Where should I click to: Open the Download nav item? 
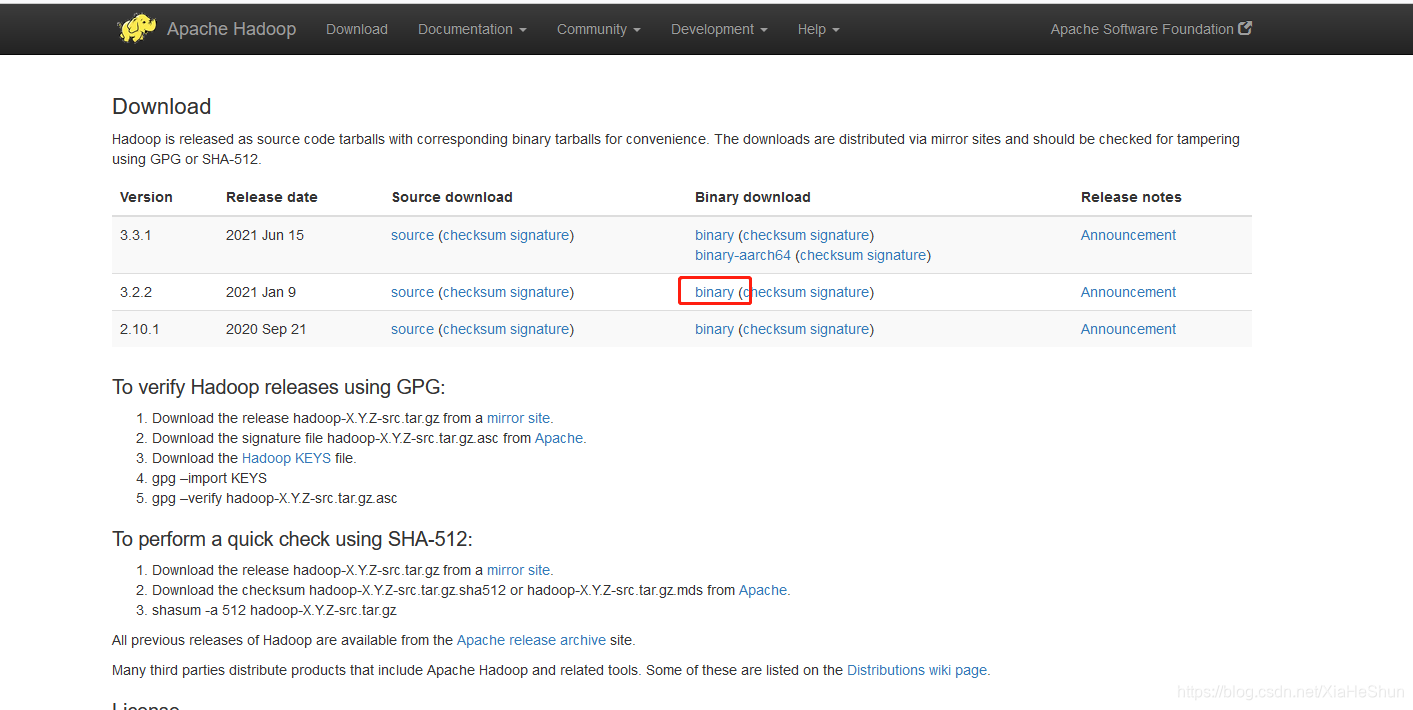[x=357, y=29]
